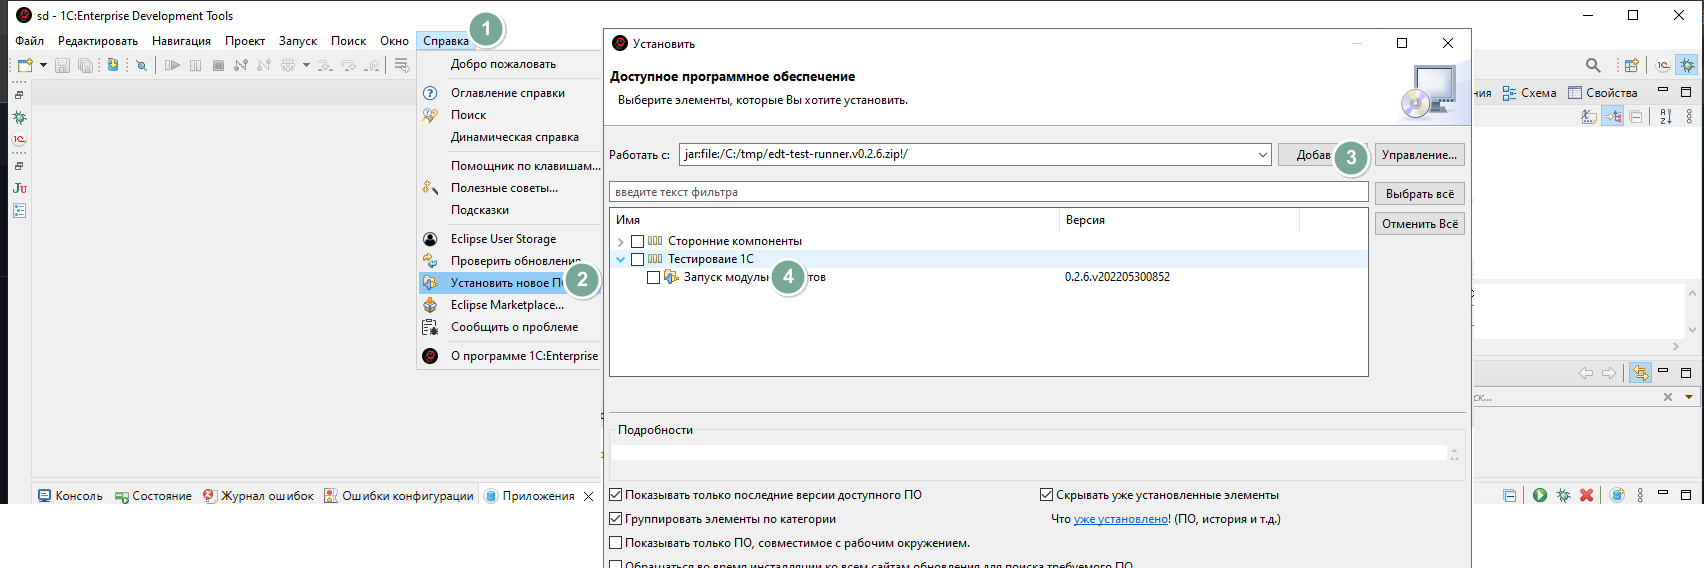Click version 0.2.6.v202205300852 cell
Viewport: 1704px width, 568px height.
1117,277
